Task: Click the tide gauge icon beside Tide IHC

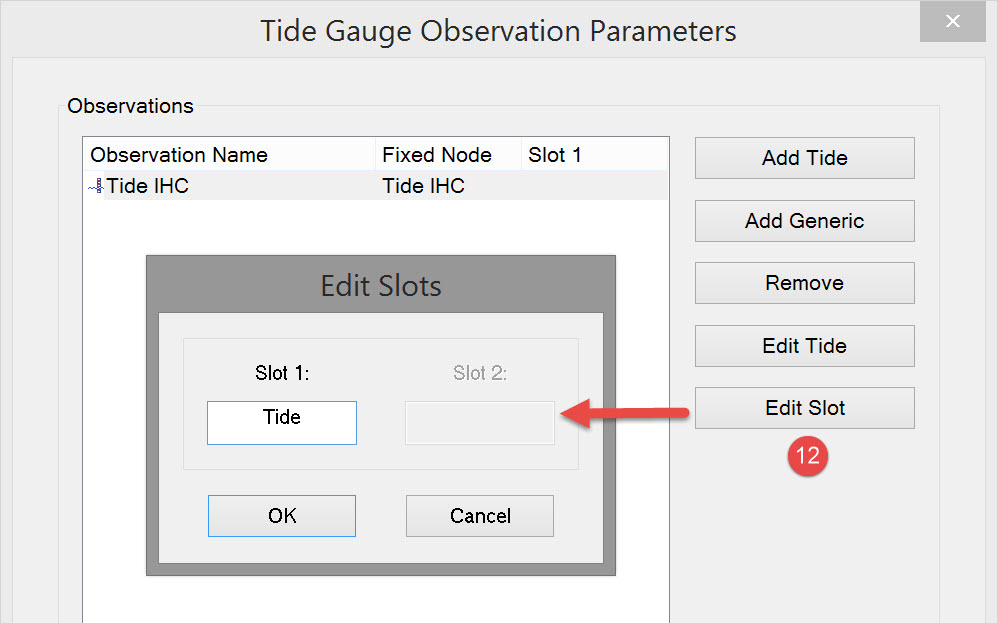Action: 96,186
